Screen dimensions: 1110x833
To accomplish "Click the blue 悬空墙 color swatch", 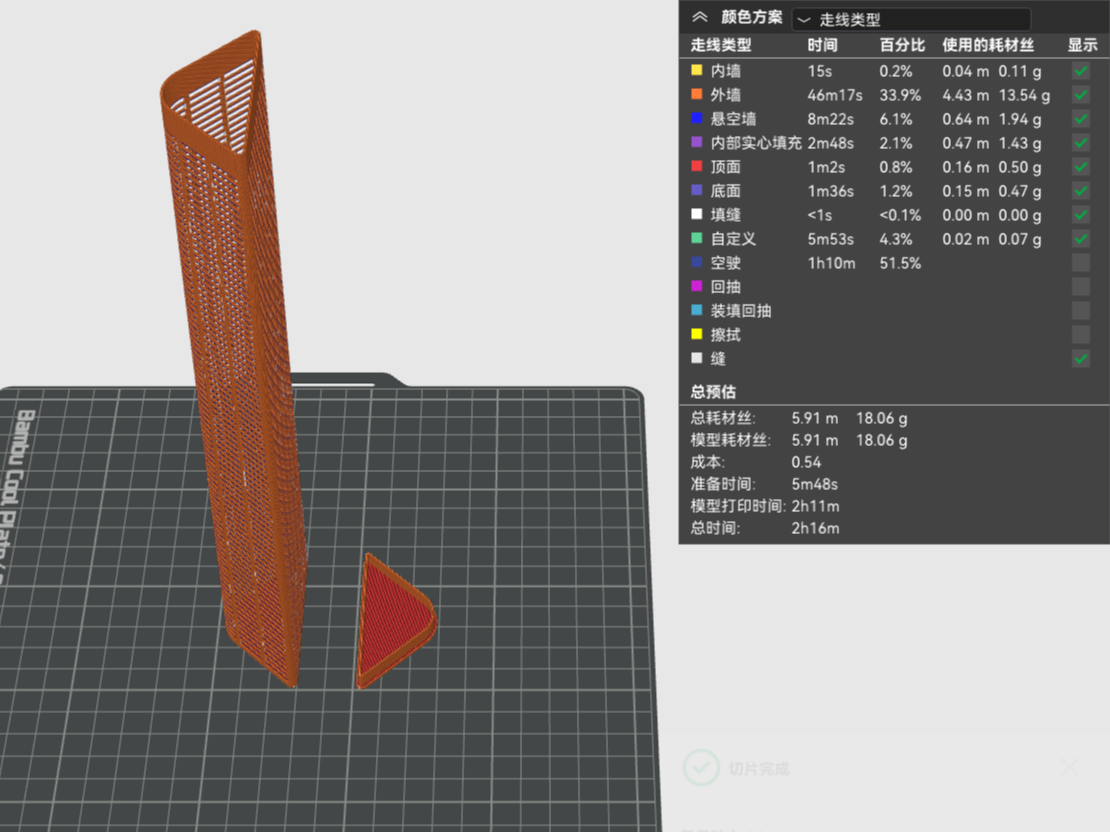I will (697, 118).
